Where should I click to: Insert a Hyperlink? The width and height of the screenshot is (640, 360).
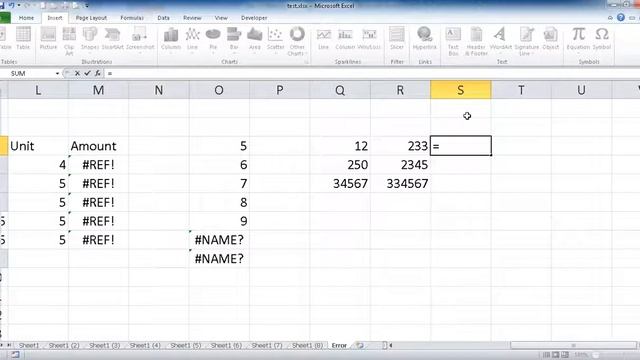coord(424,39)
